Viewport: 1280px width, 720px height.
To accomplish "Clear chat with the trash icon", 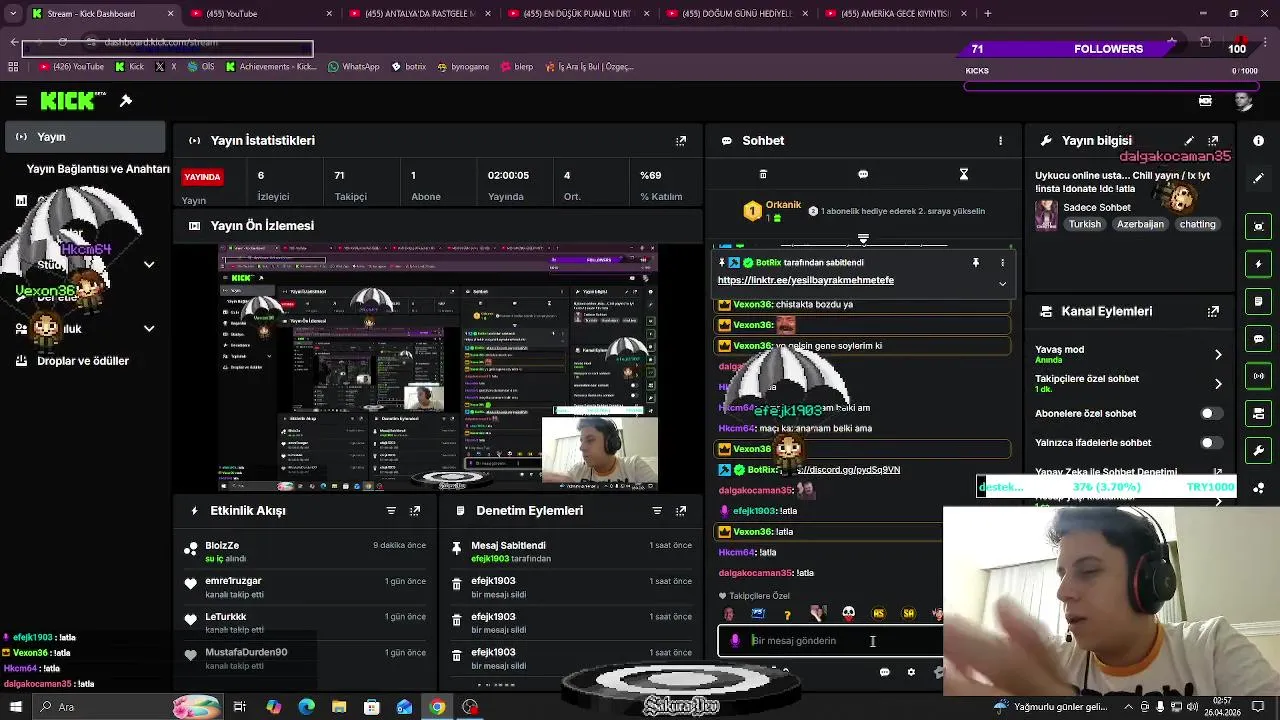I will [763, 174].
